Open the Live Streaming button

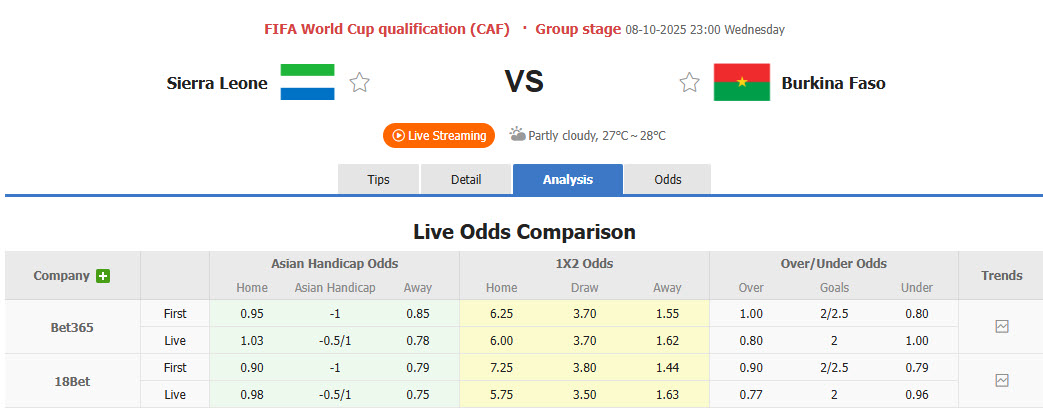click(439, 135)
